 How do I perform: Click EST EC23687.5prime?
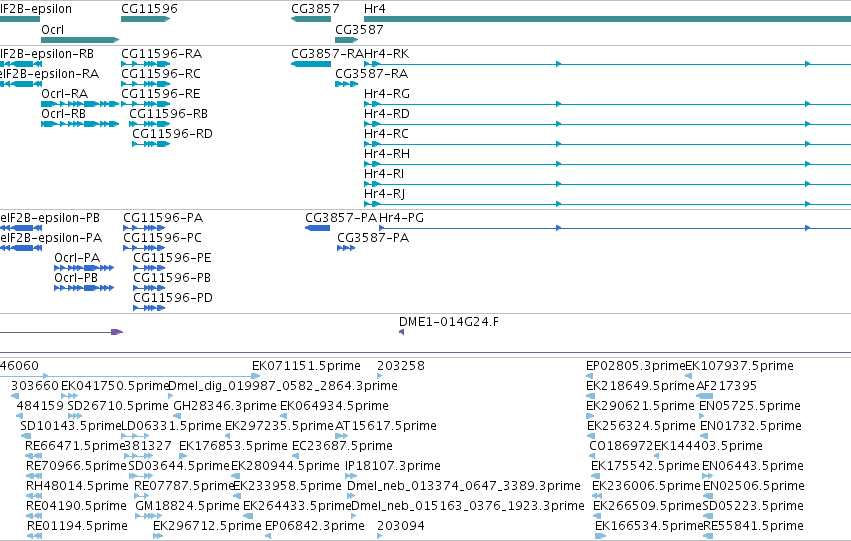(x=342, y=447)
